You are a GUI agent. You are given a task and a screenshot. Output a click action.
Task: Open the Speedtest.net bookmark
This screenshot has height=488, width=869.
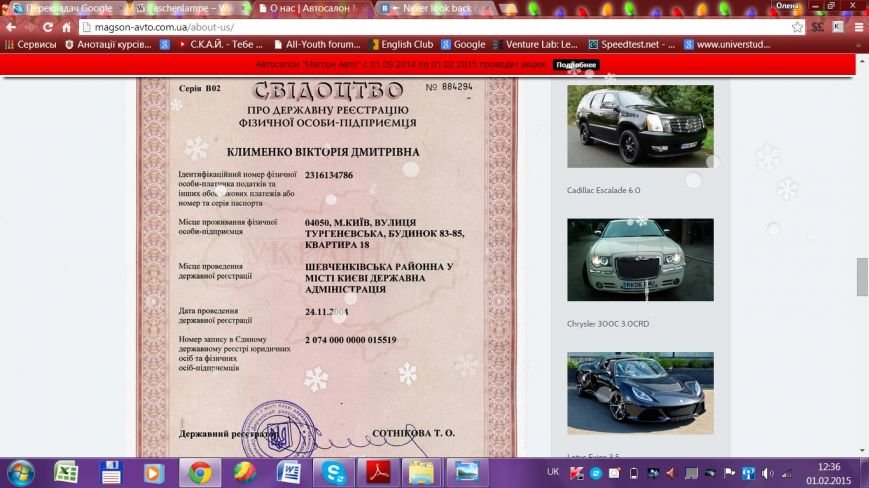(631, 44)
